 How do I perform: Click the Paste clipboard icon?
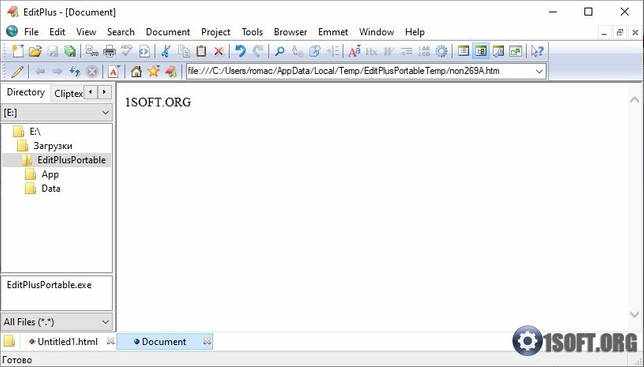tap(201, 51)
